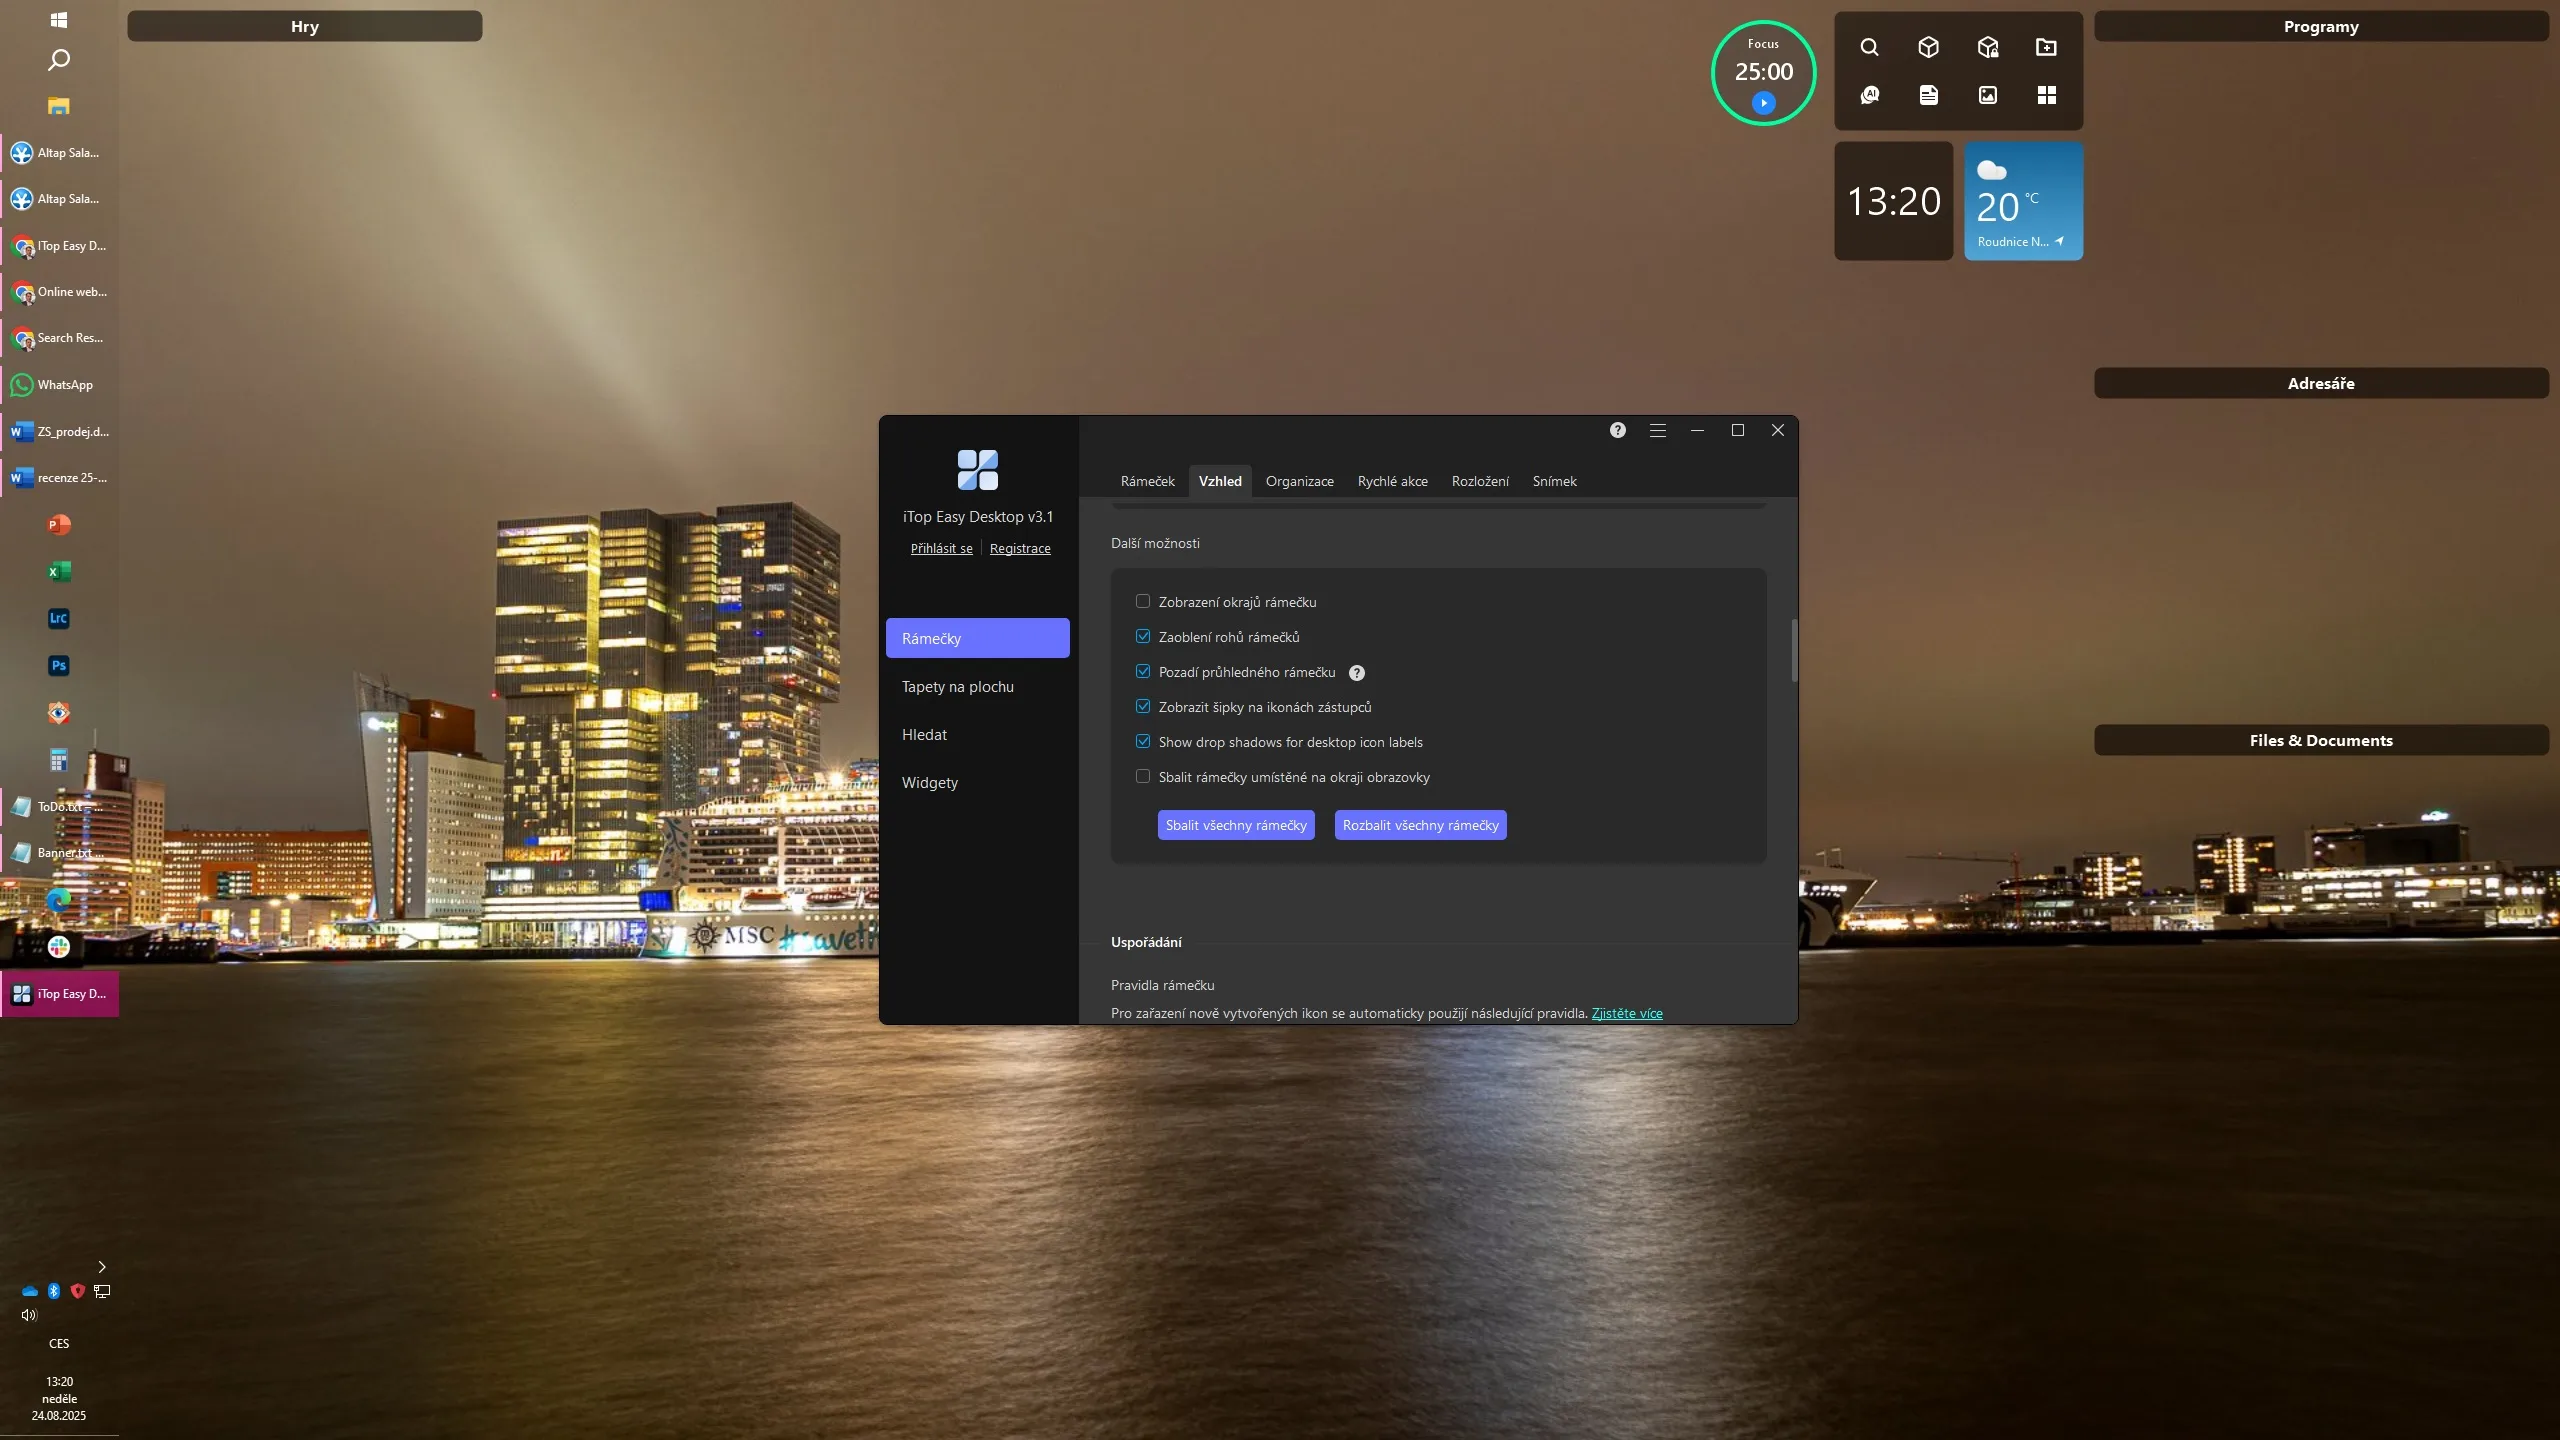Open Tapety na plochu sidebar section
This screenshot has width=2560, height=1440.
pyautogui.click(x=957, y=686)
